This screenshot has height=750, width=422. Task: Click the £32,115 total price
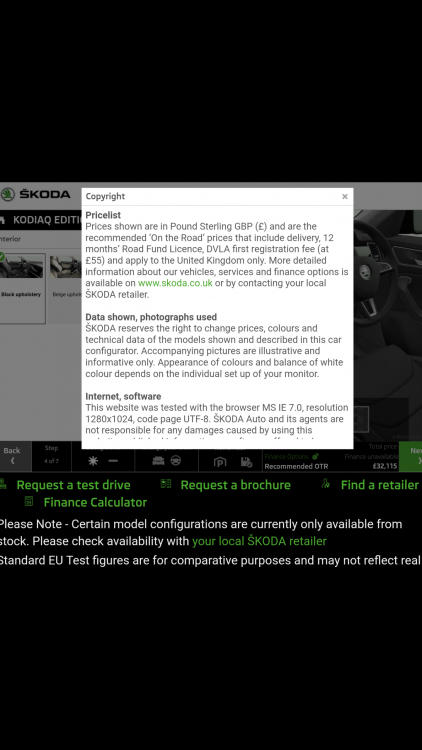tap(385, 466)
